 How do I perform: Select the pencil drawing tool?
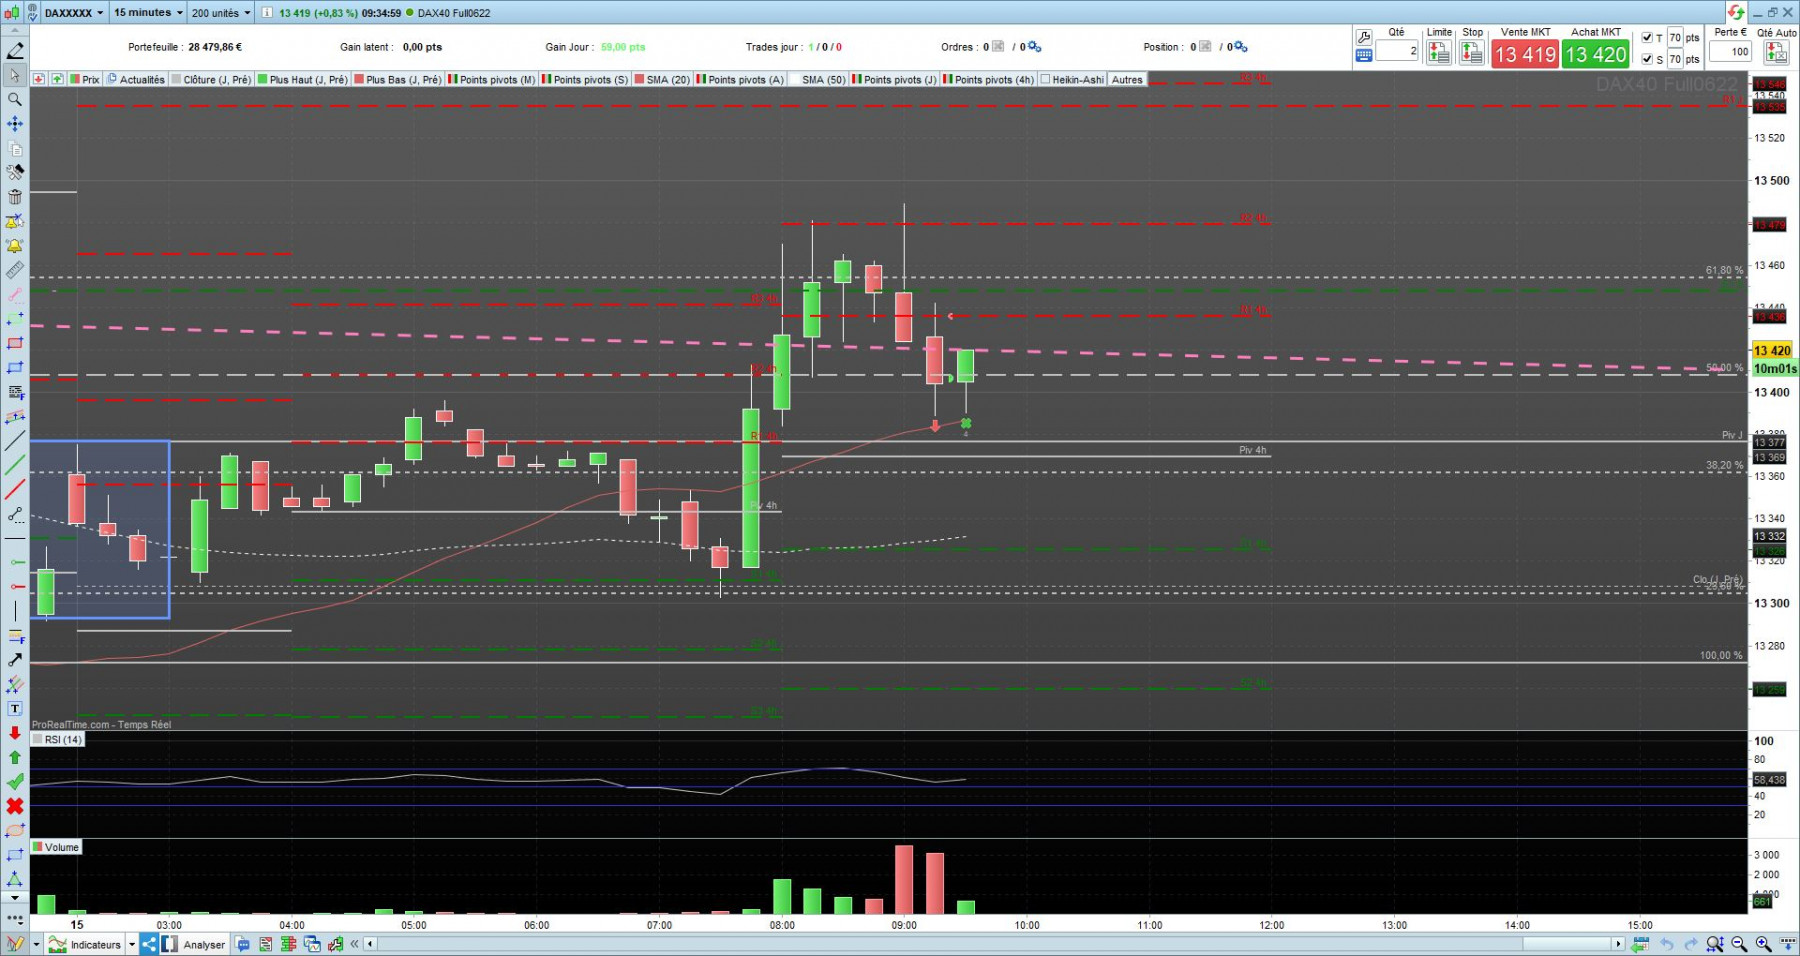click(15, 51)
